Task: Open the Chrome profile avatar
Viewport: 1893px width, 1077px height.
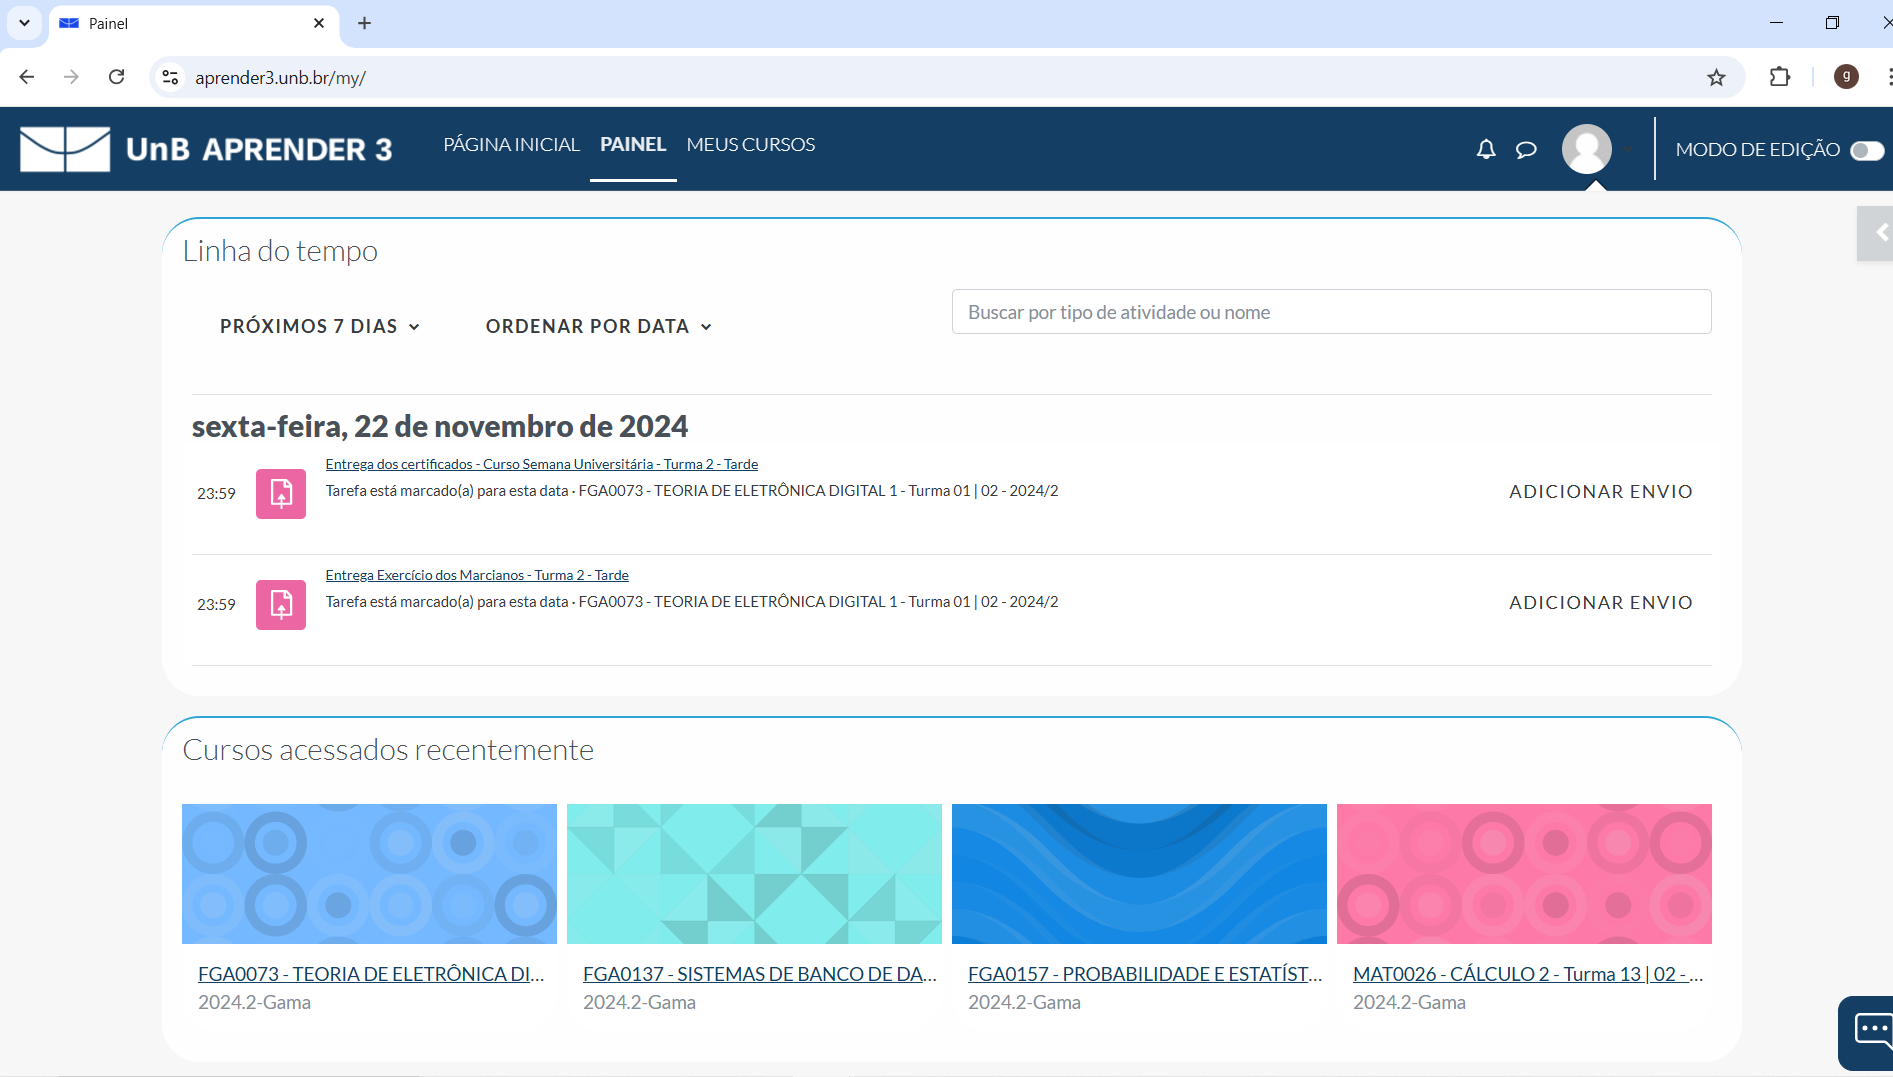Action: pyautogui.click(x=1846, y=77)
